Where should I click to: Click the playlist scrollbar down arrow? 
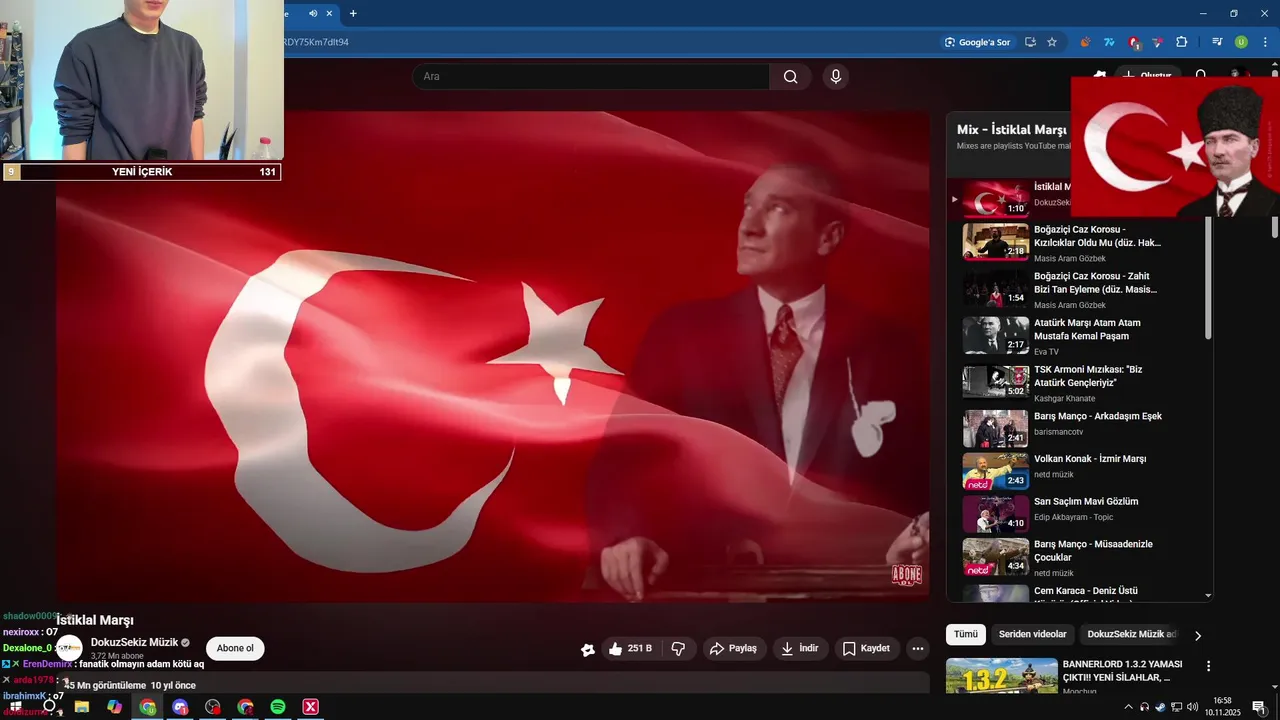pyautogui.click(x=1208, y=596)
